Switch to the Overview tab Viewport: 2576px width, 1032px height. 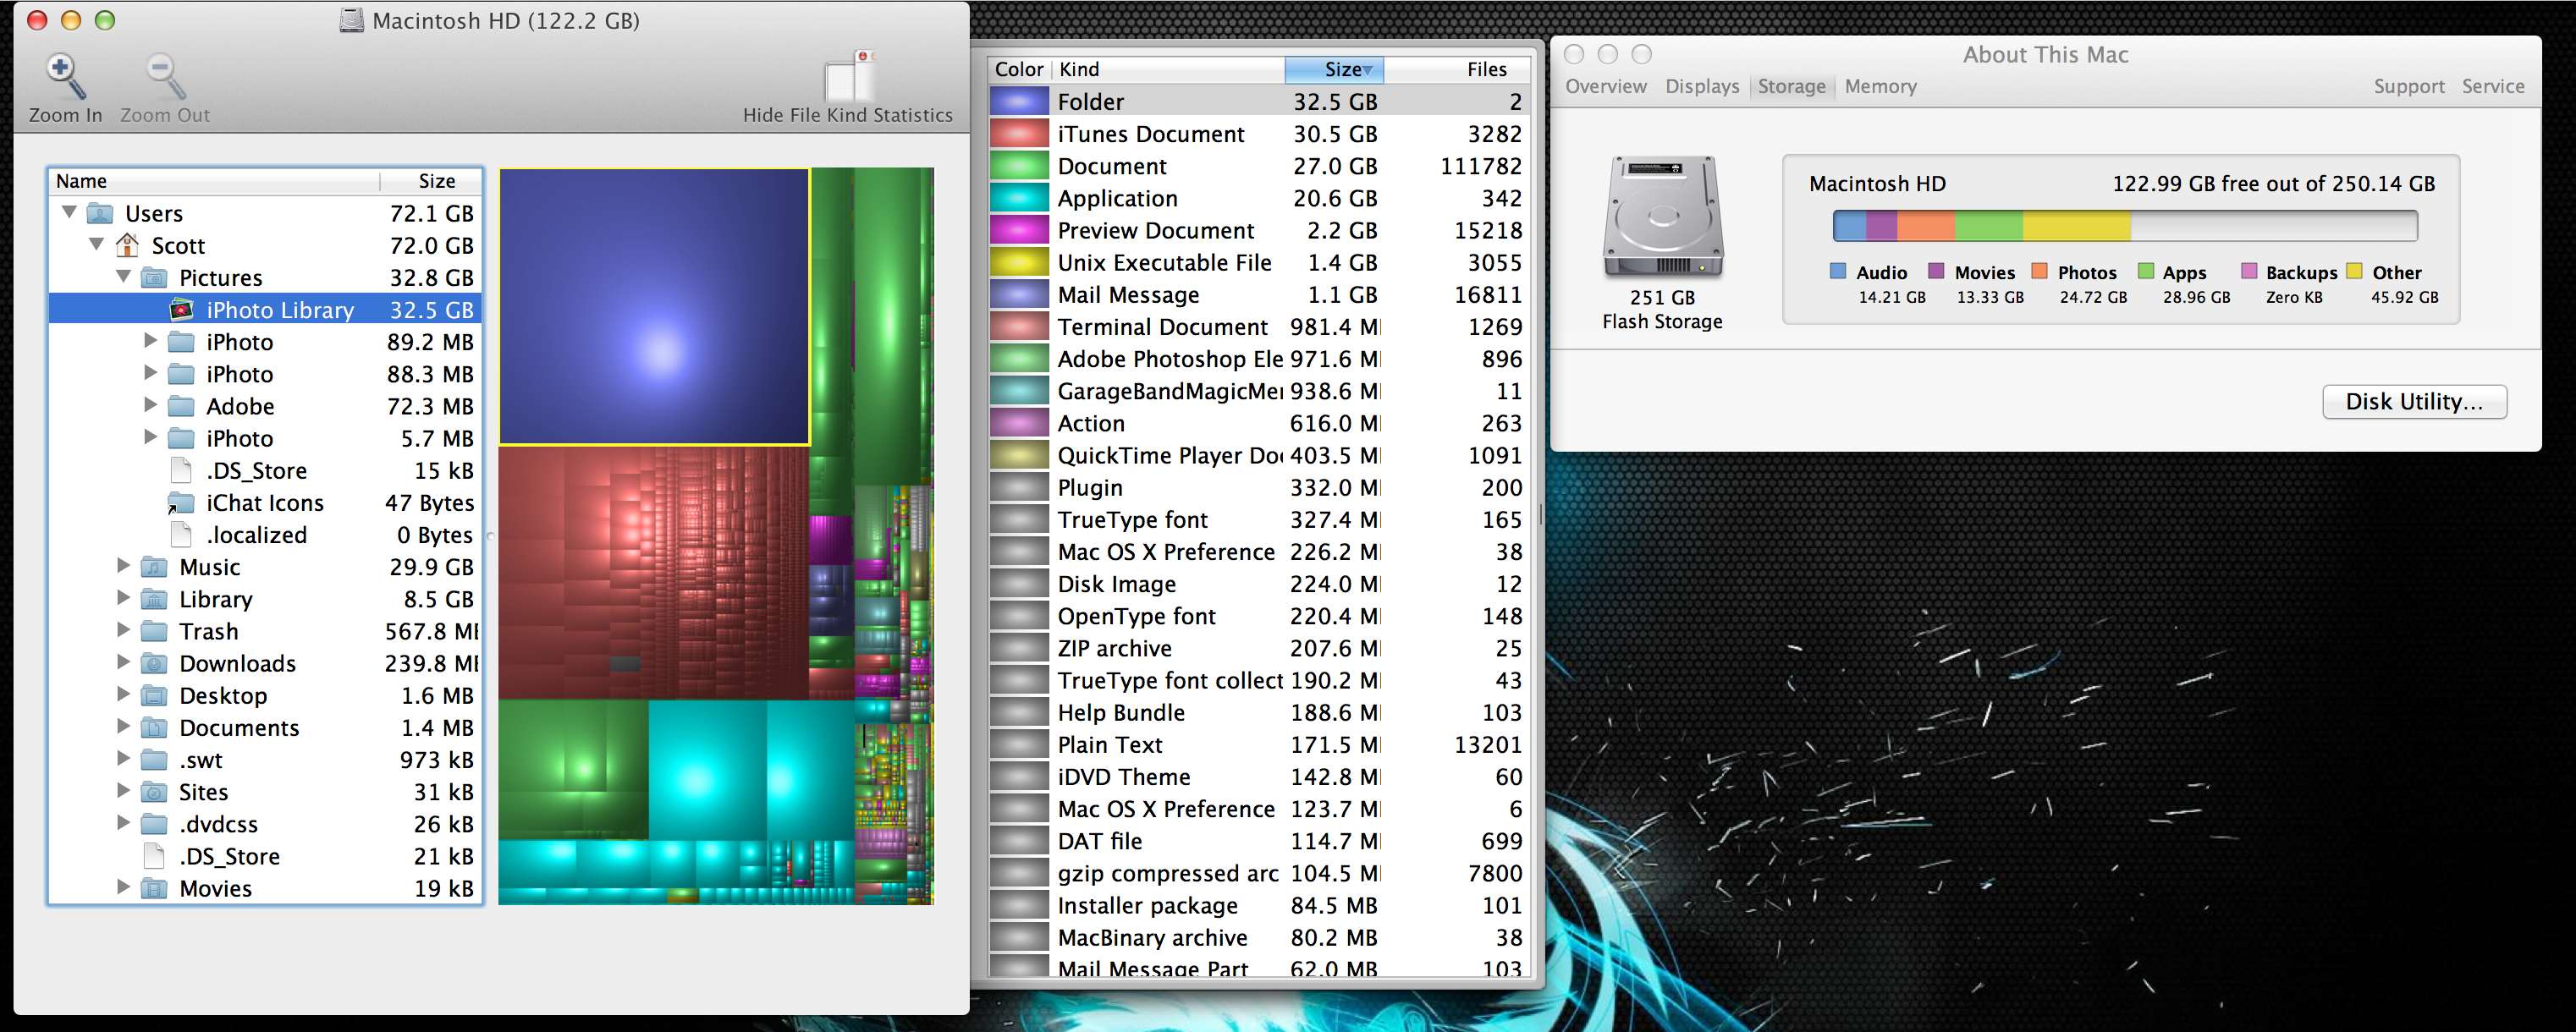(x=1606, y=86)
